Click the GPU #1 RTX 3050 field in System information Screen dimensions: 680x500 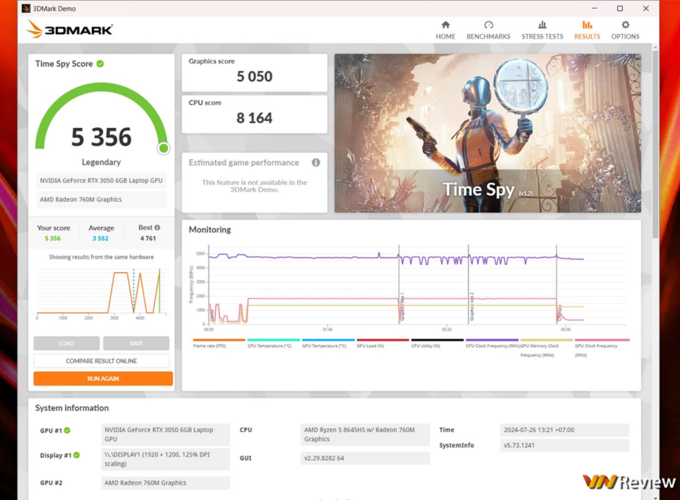click(166, 435)
